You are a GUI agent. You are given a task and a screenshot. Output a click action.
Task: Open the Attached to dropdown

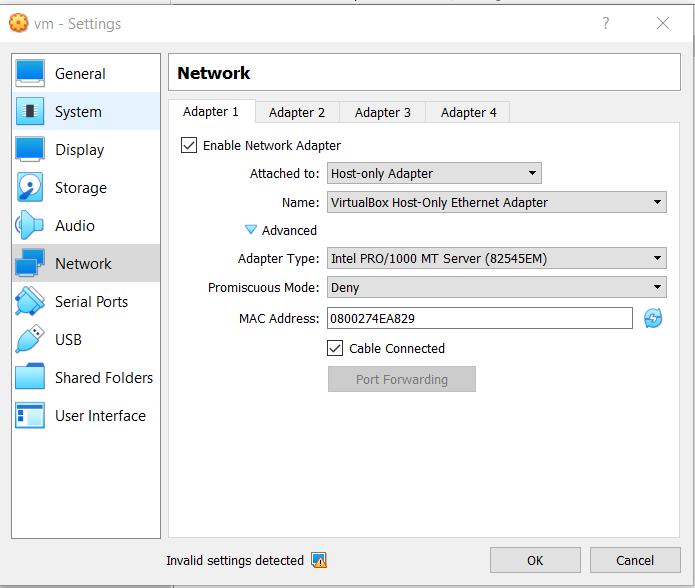coord(434,173)
